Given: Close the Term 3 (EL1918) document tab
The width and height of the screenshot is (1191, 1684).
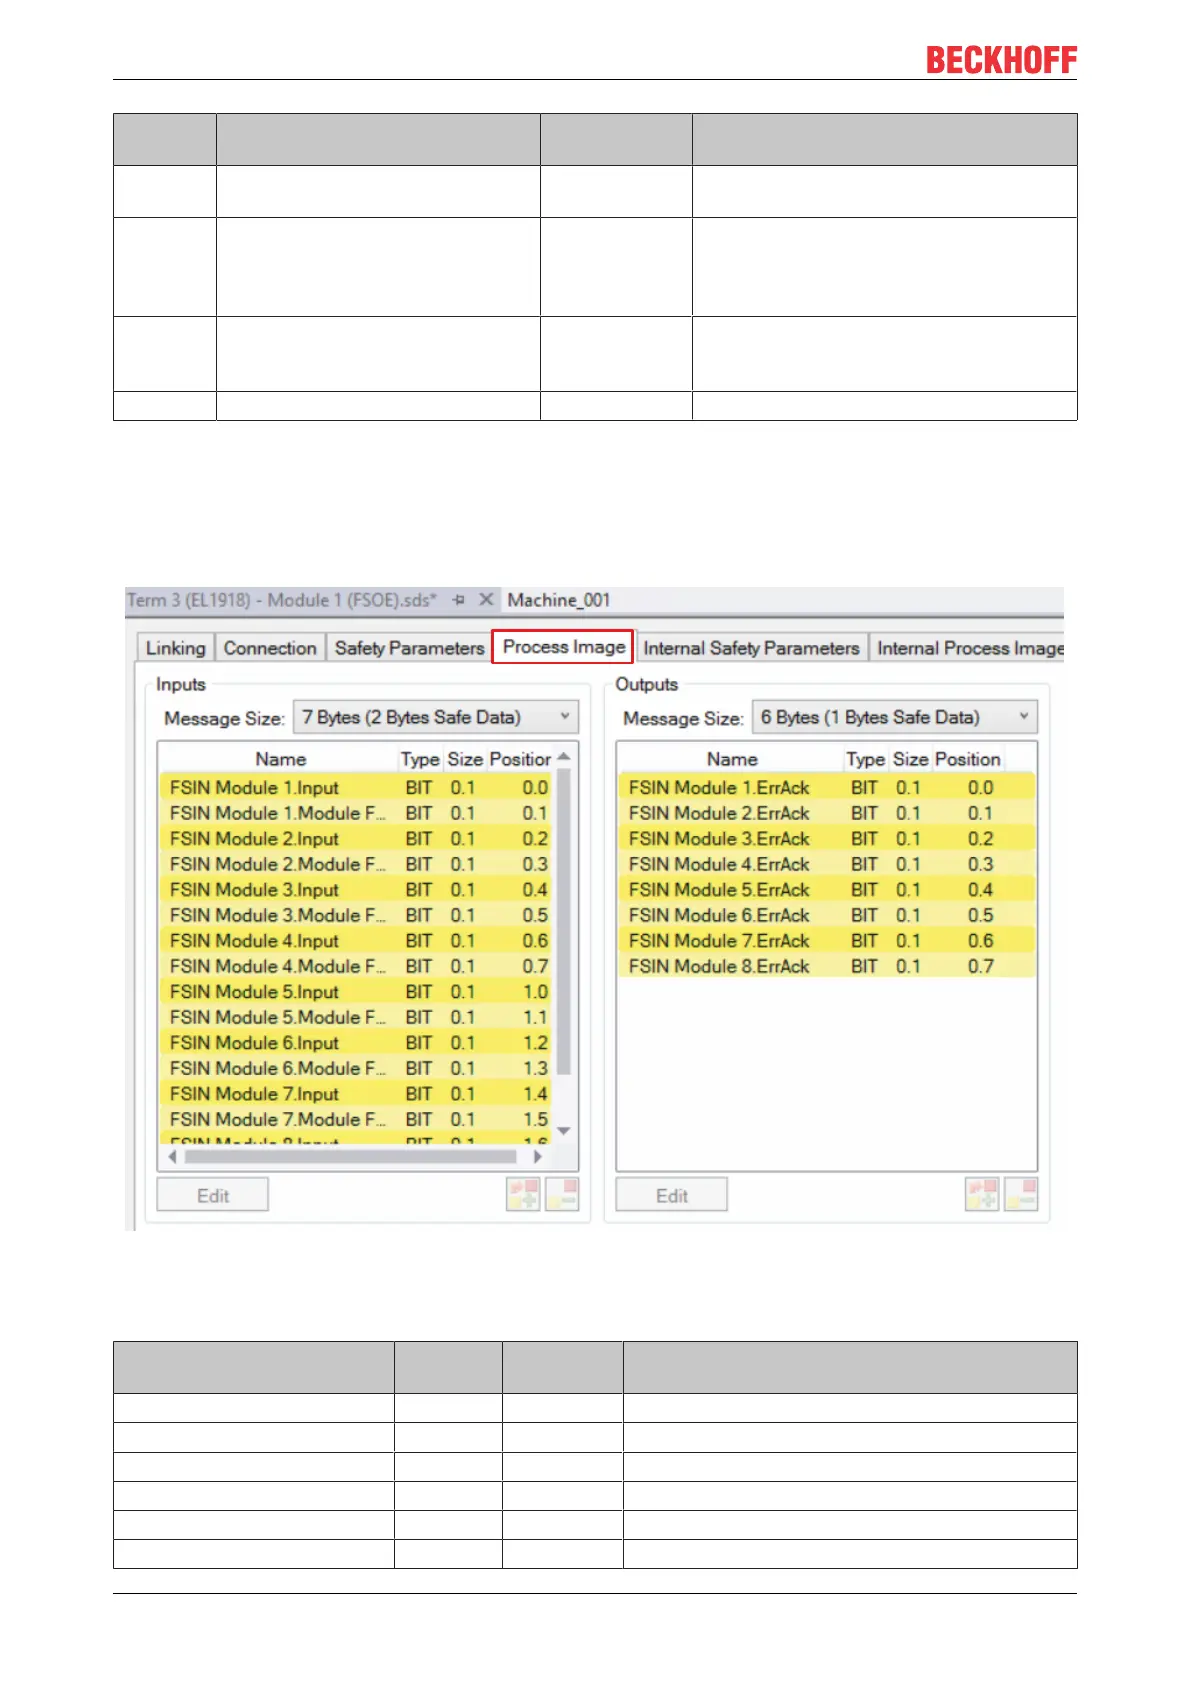Looking at the screenshot, I should coord(486,600).
